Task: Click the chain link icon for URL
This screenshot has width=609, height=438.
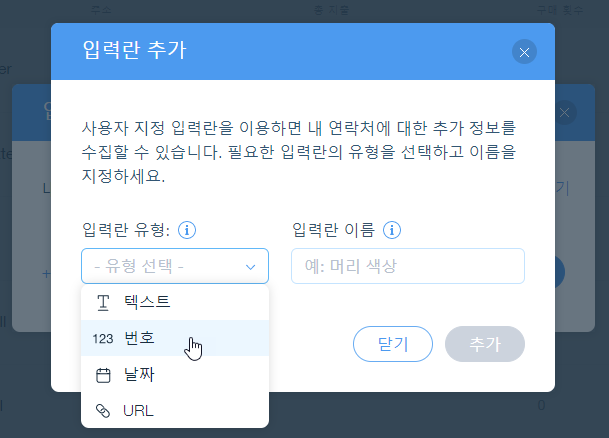Action: click(102, 411)
